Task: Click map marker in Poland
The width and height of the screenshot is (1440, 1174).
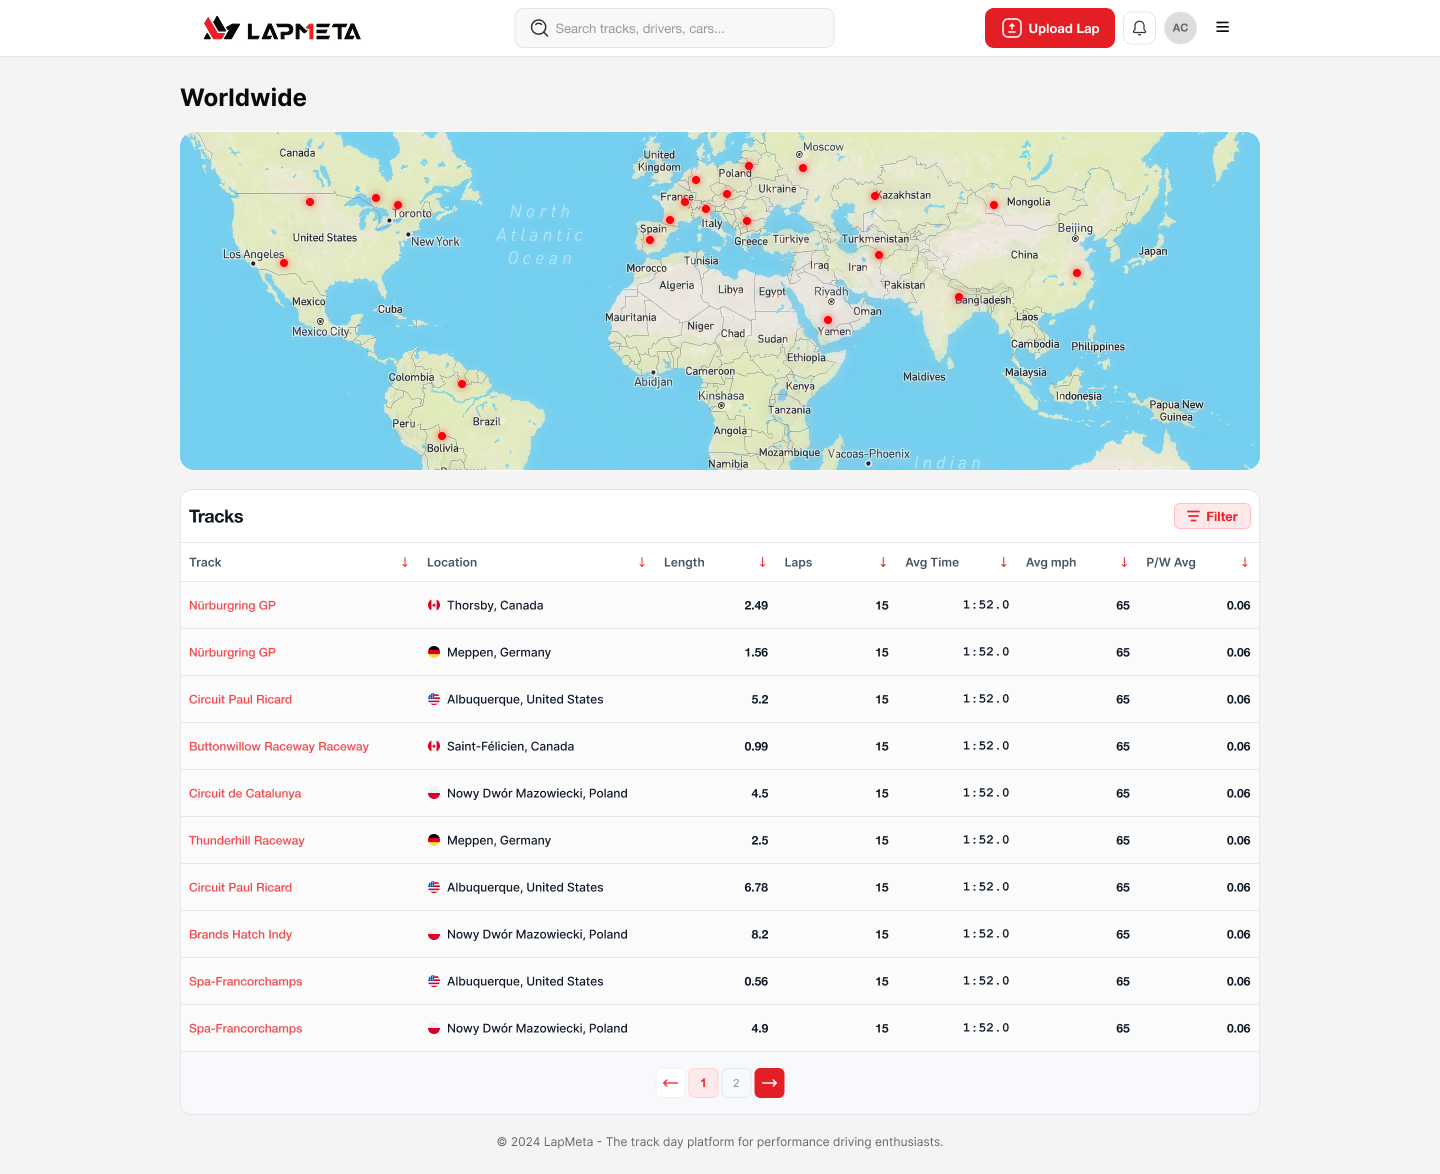Action: click(749, 167)
